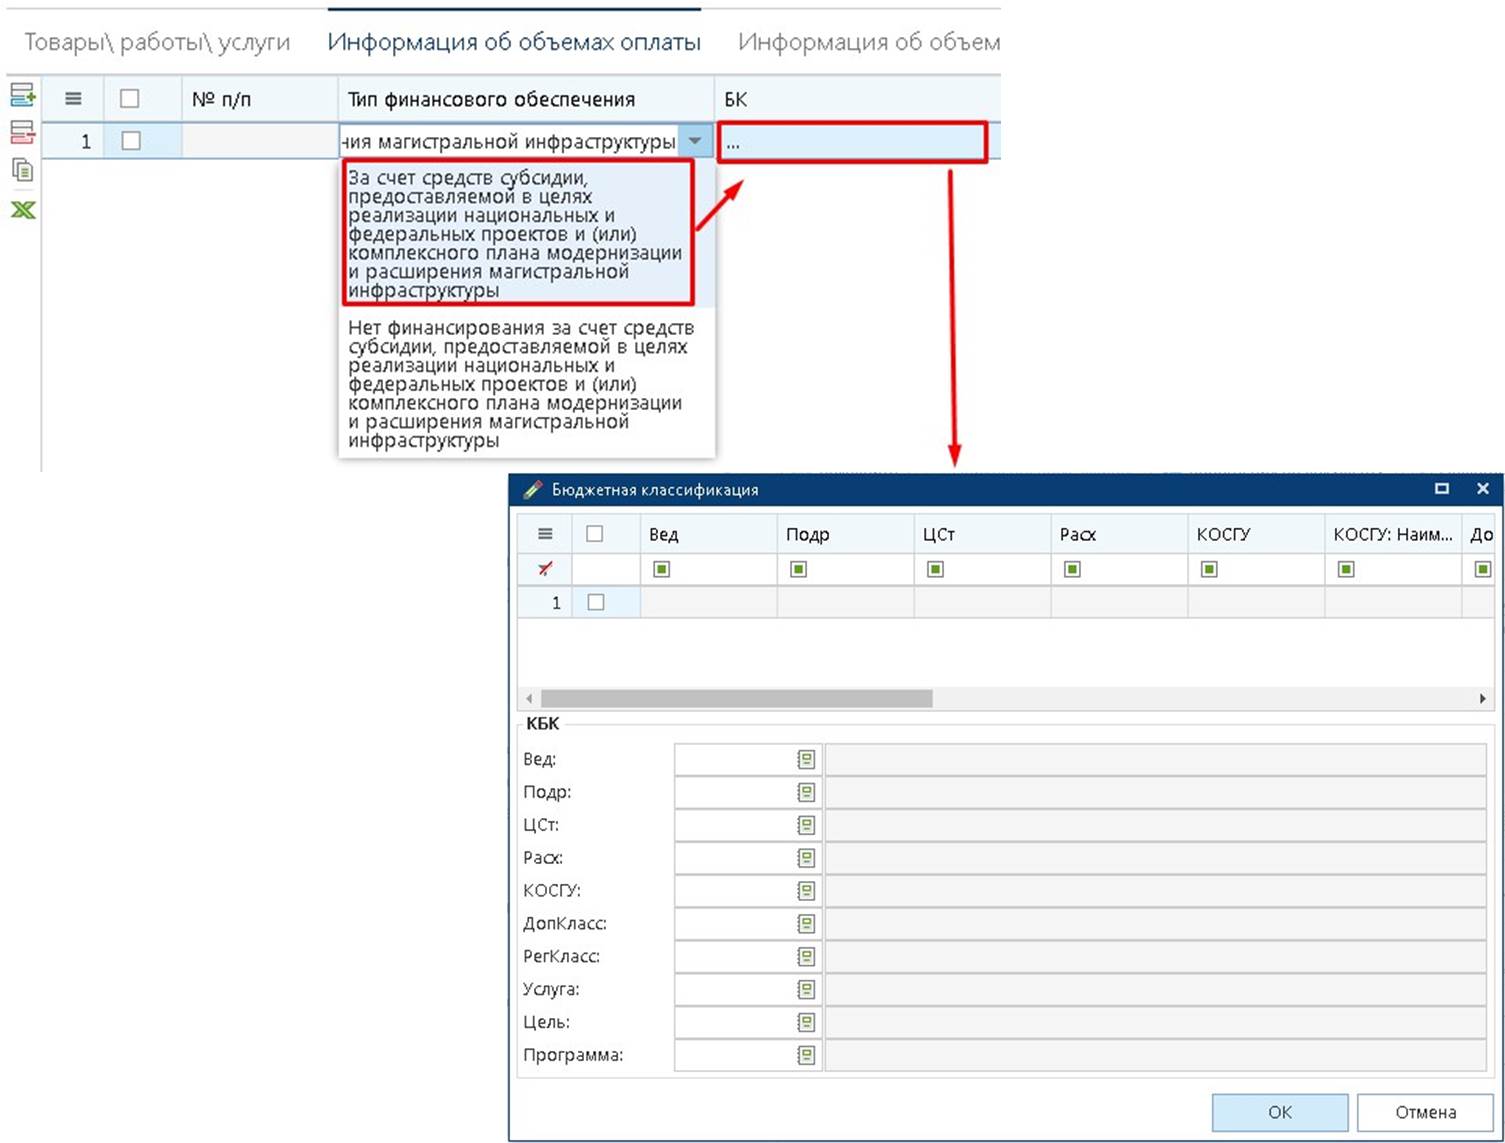Click the БК column header
The image size is (1505, 1143).
[858, 99]
